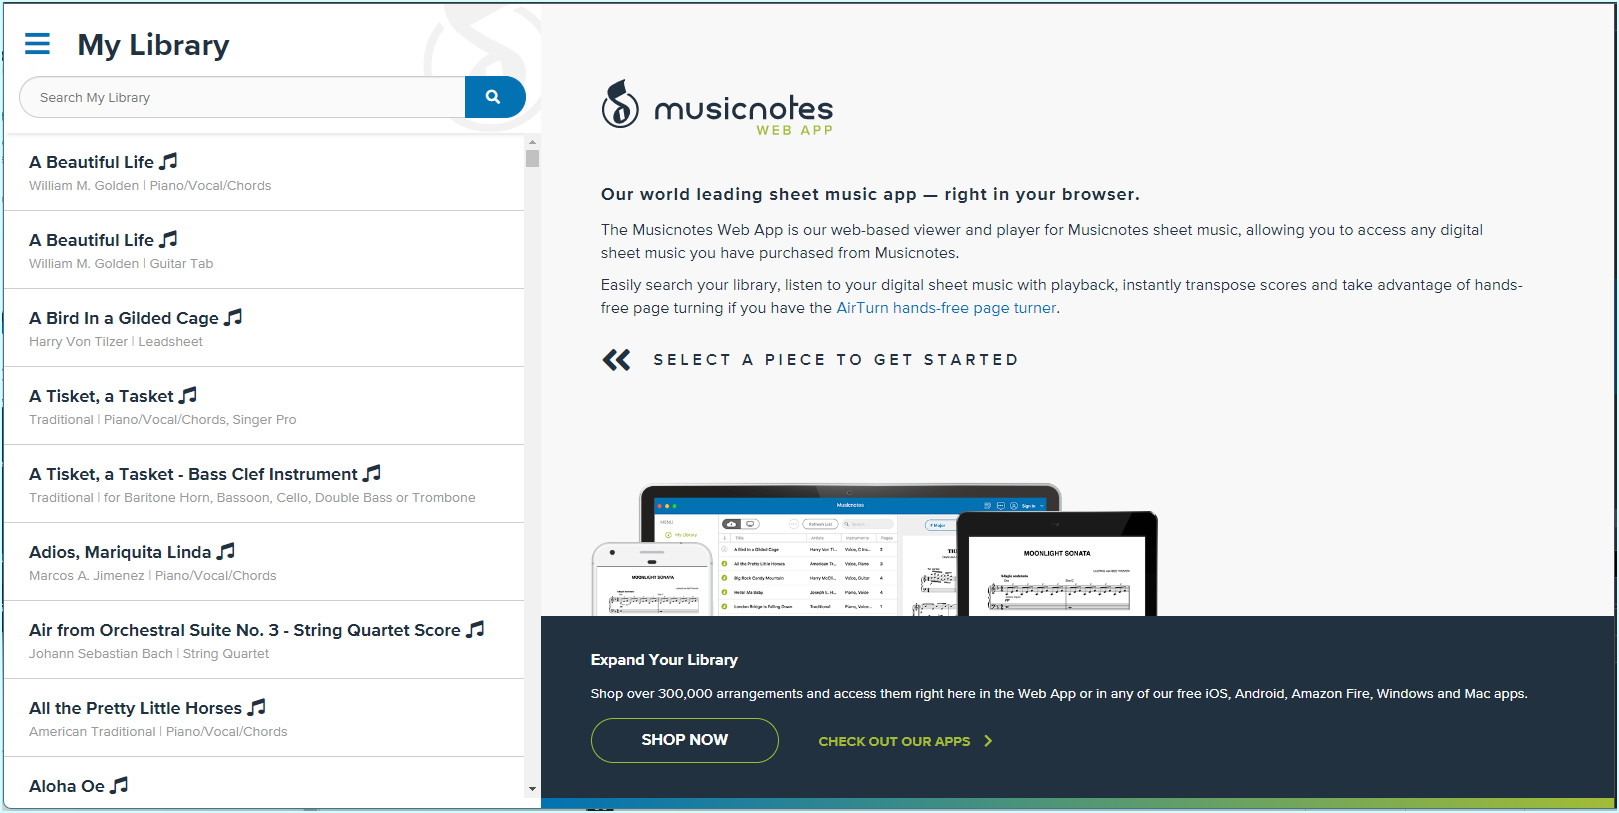Select Air from Orchestral Suite No. 3
Screen dimensions: 1619x813
click(x=264, y=640)
